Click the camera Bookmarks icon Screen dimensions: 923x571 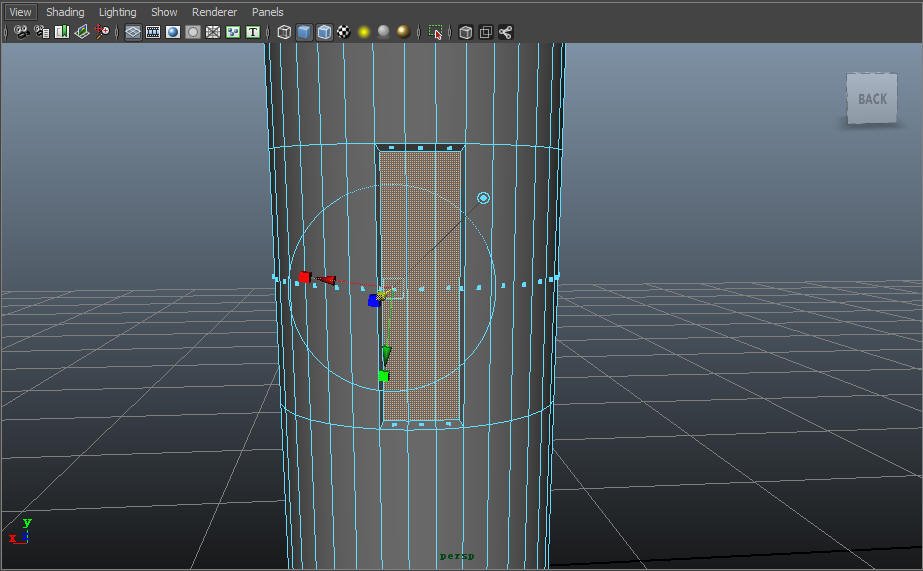point(62,32)
